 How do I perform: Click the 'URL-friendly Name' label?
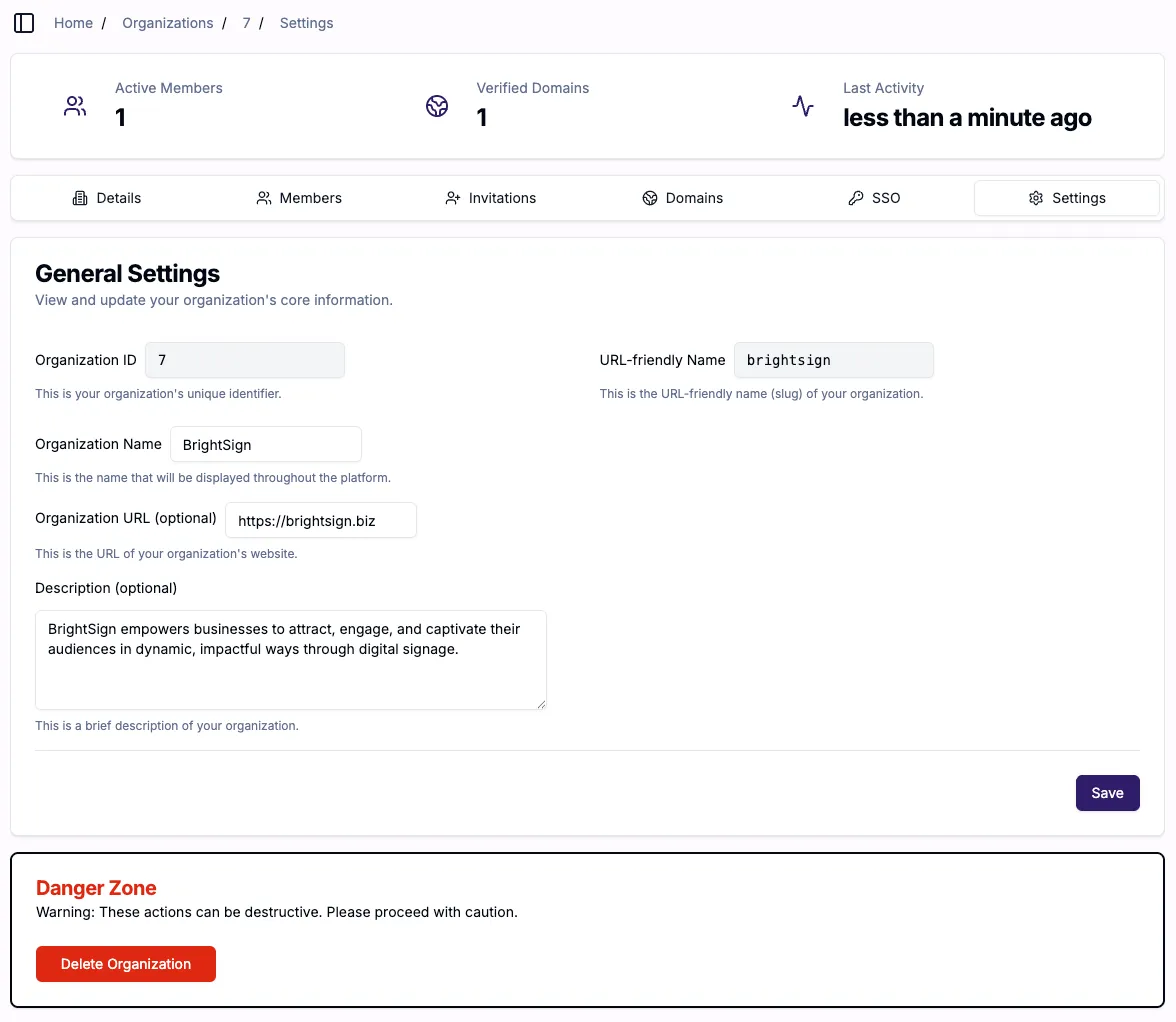(662, 360)
